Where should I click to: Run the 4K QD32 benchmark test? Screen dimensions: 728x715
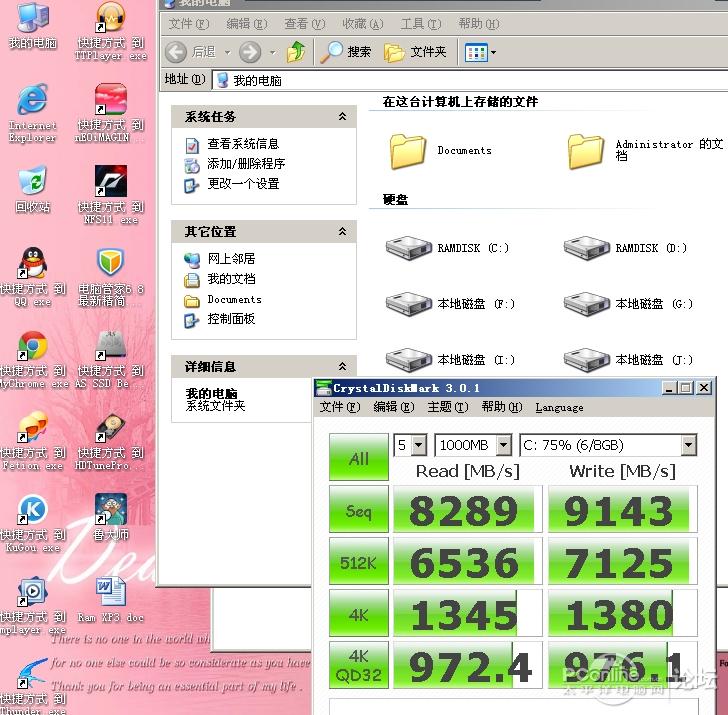pyautogui.click(x=359, y=665)
